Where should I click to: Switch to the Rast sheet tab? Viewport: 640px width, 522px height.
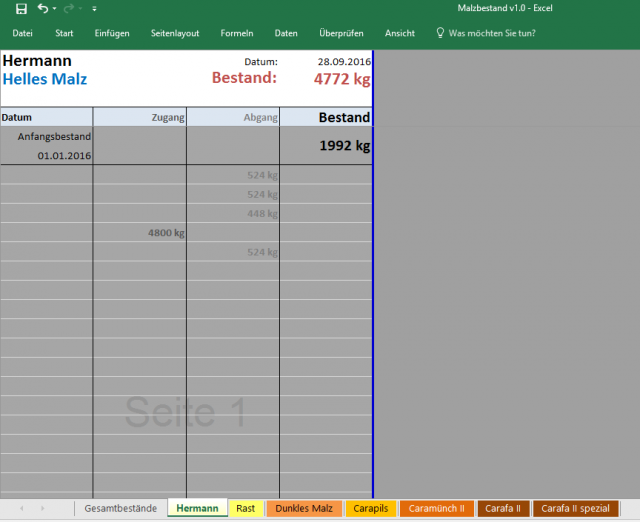pos(245,509)
